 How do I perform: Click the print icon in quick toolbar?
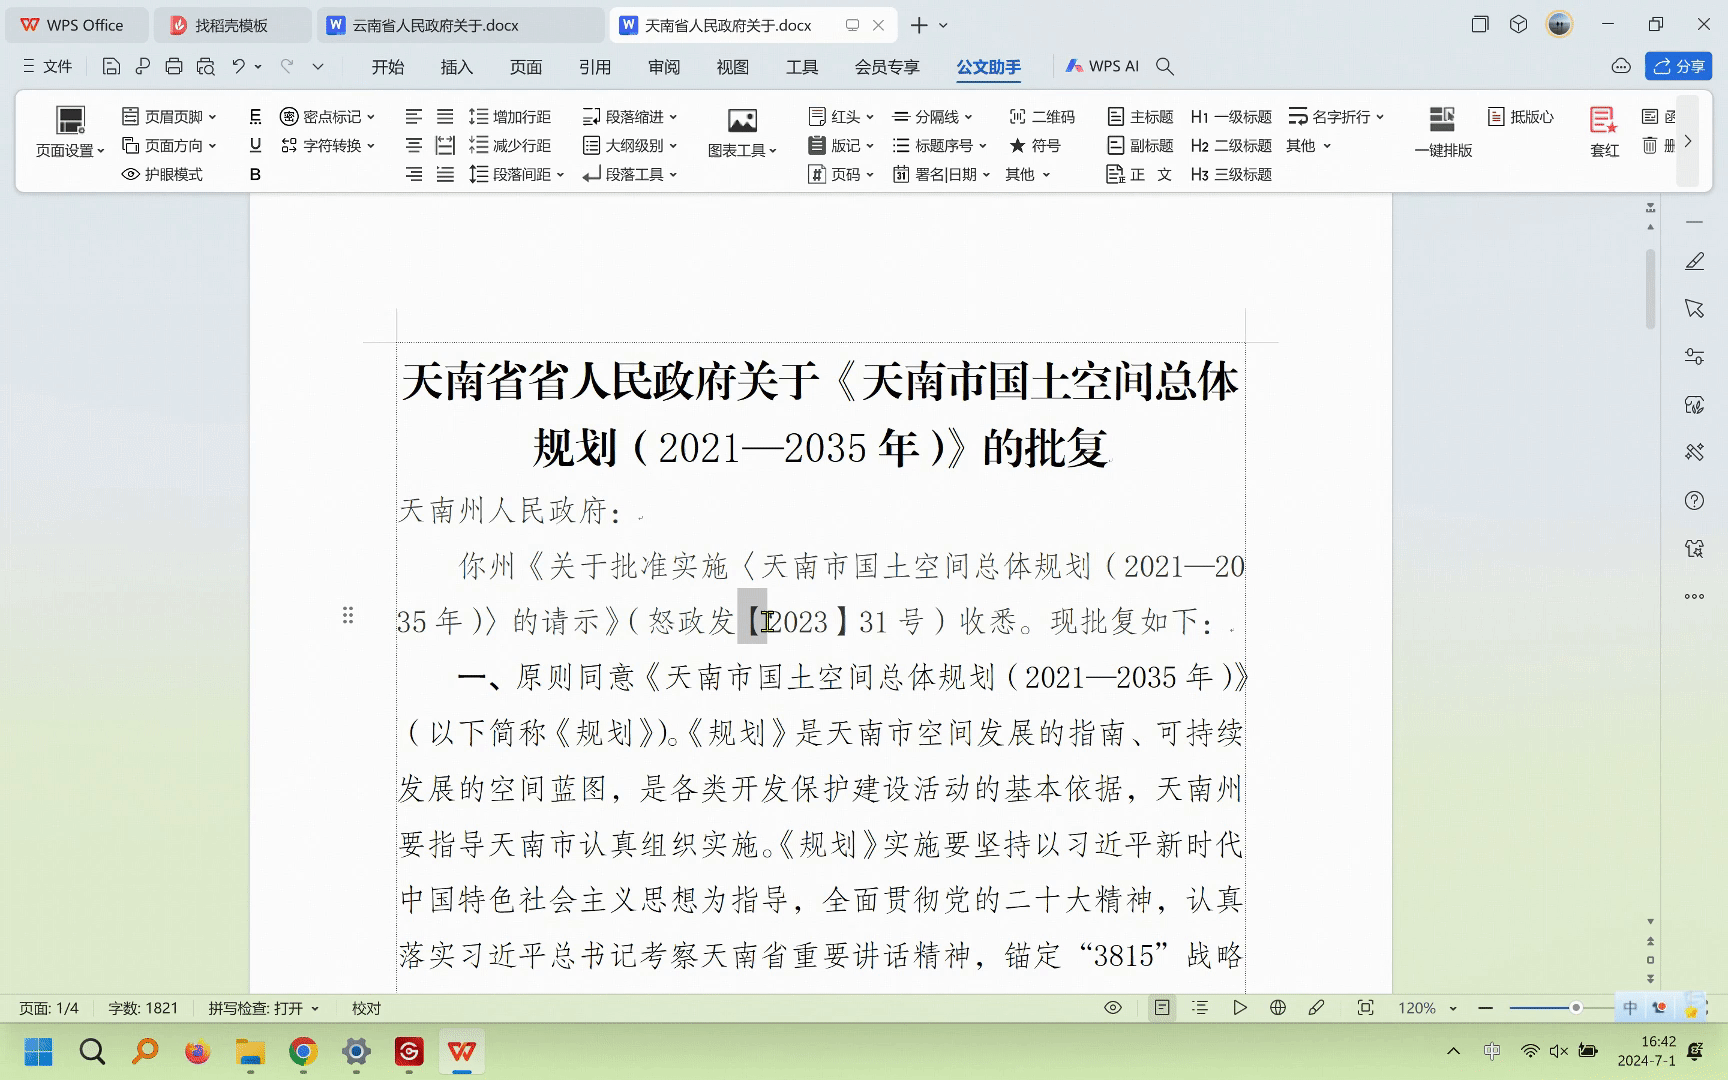(174, 67)
